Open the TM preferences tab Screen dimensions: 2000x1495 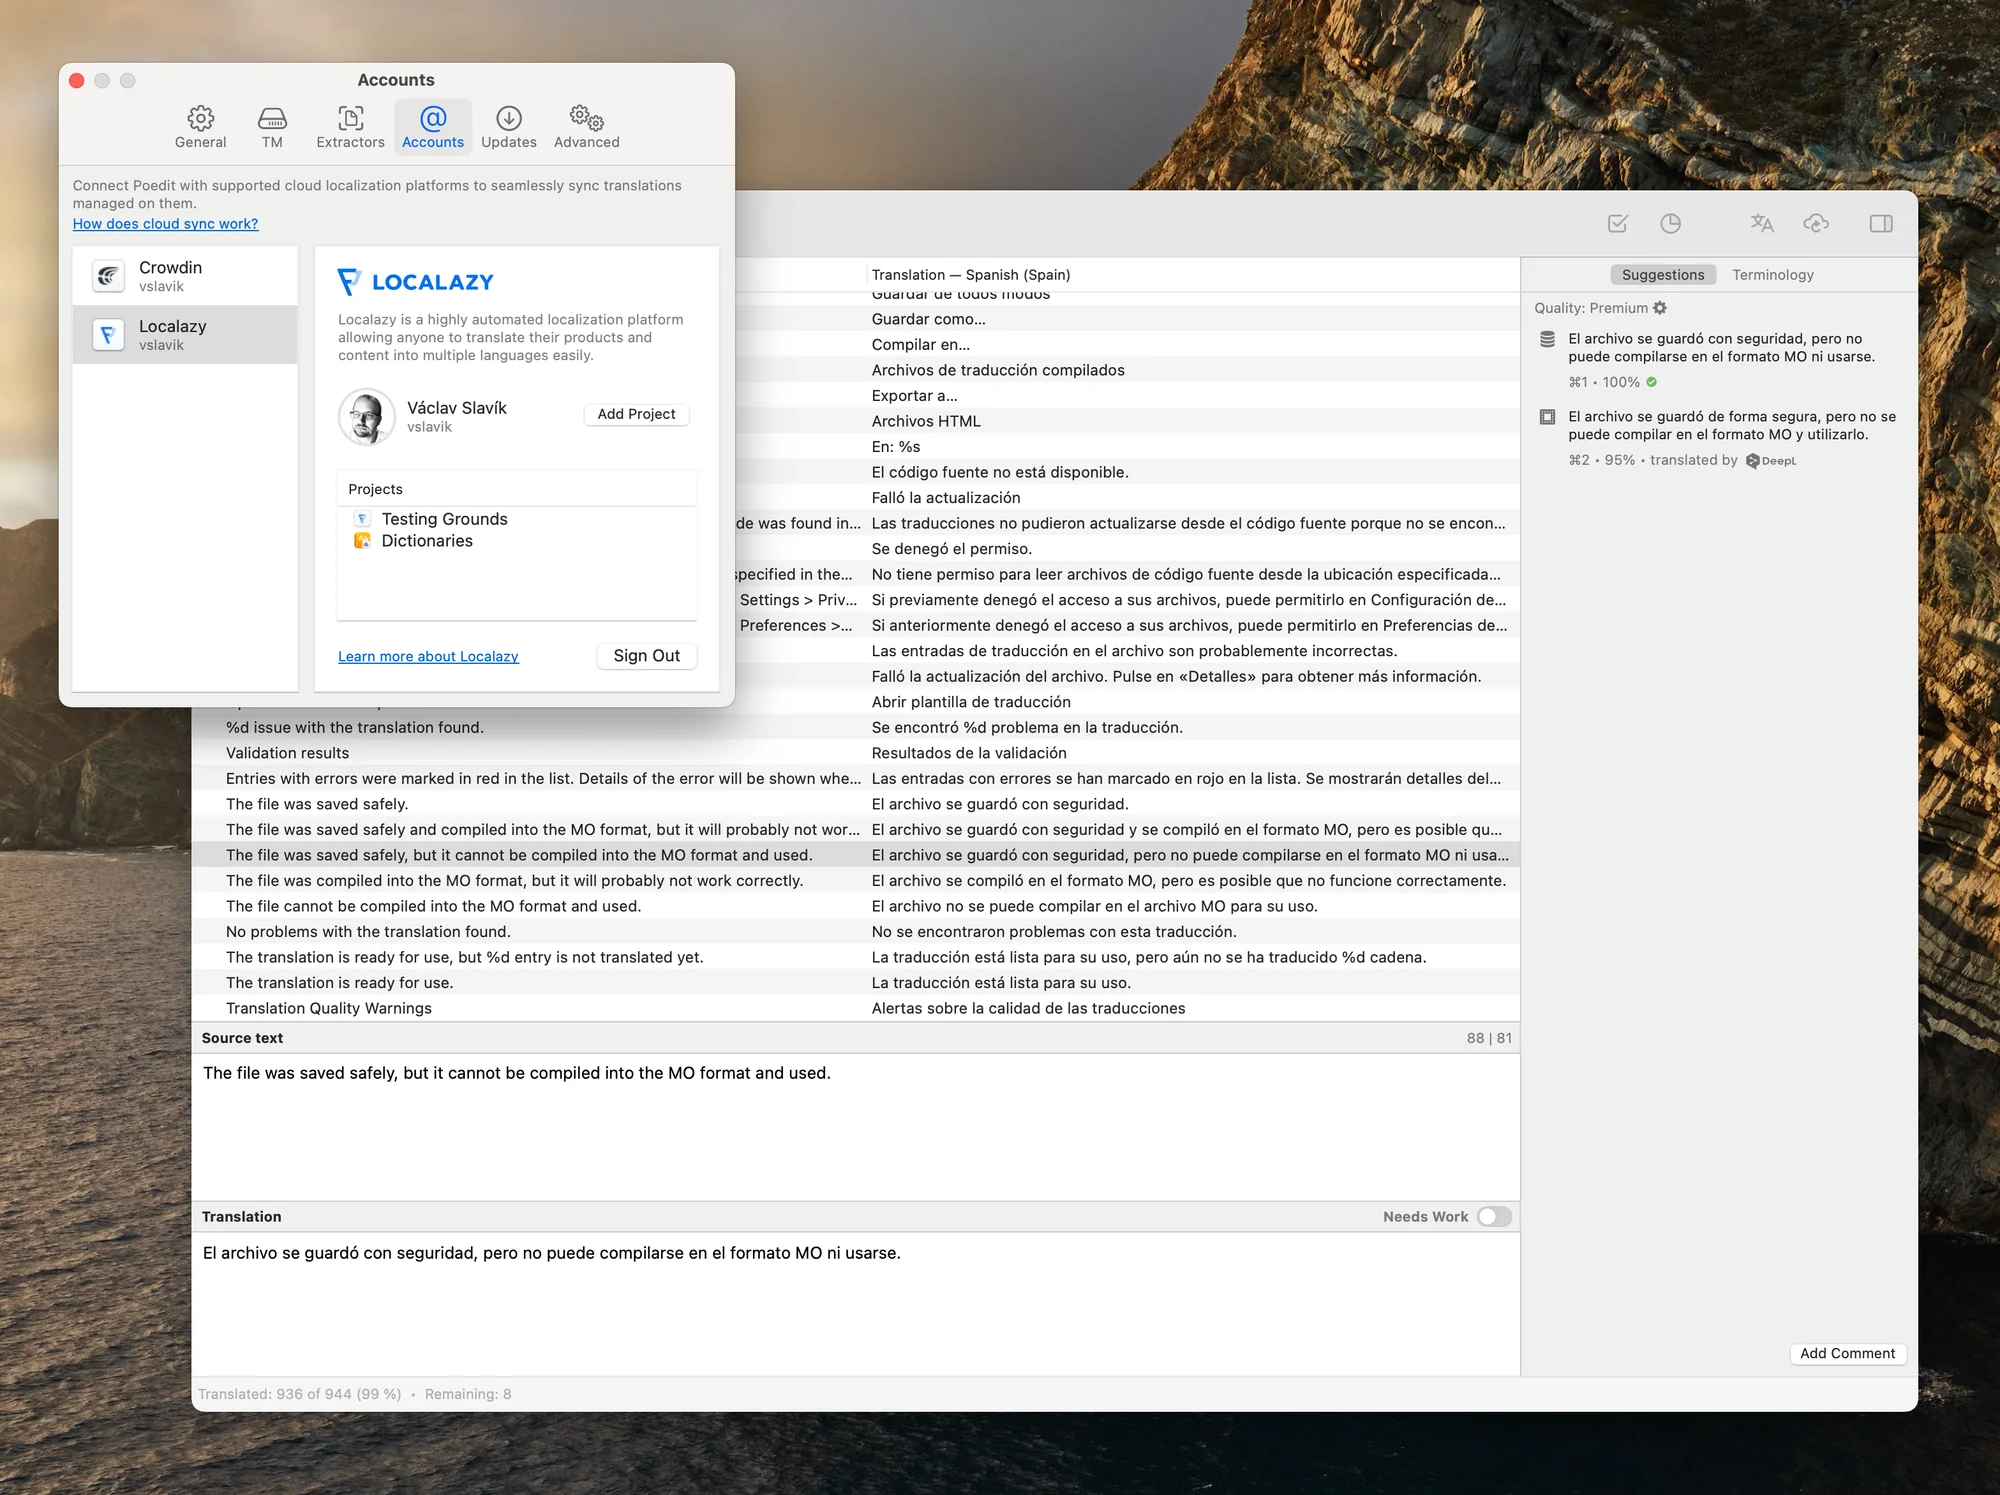pos(272,127)
